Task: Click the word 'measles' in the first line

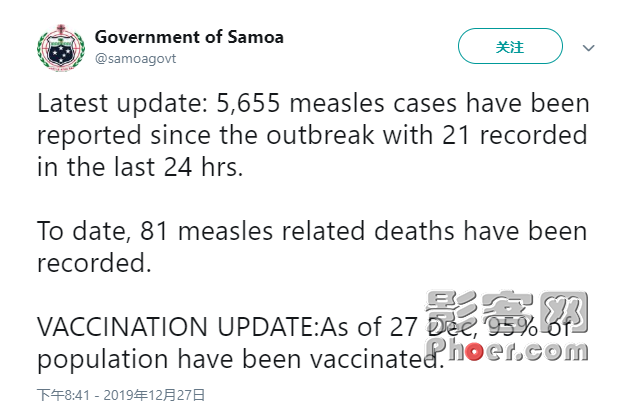Action: pyautogui.click(x=337, y=103)
